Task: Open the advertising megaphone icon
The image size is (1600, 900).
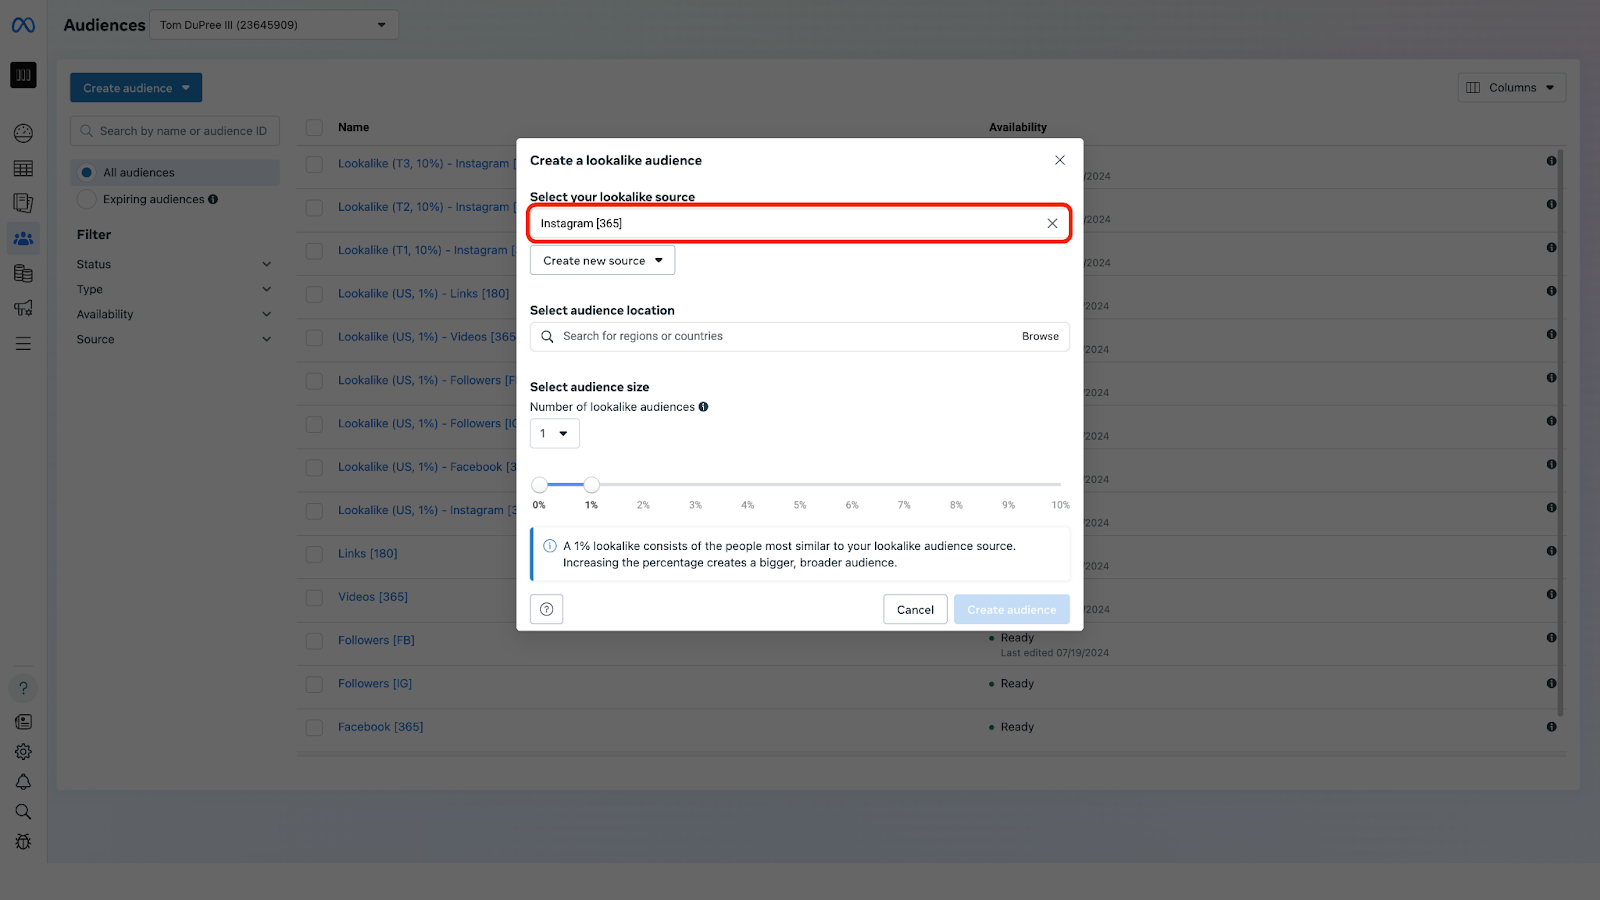Action: point(23,308)
